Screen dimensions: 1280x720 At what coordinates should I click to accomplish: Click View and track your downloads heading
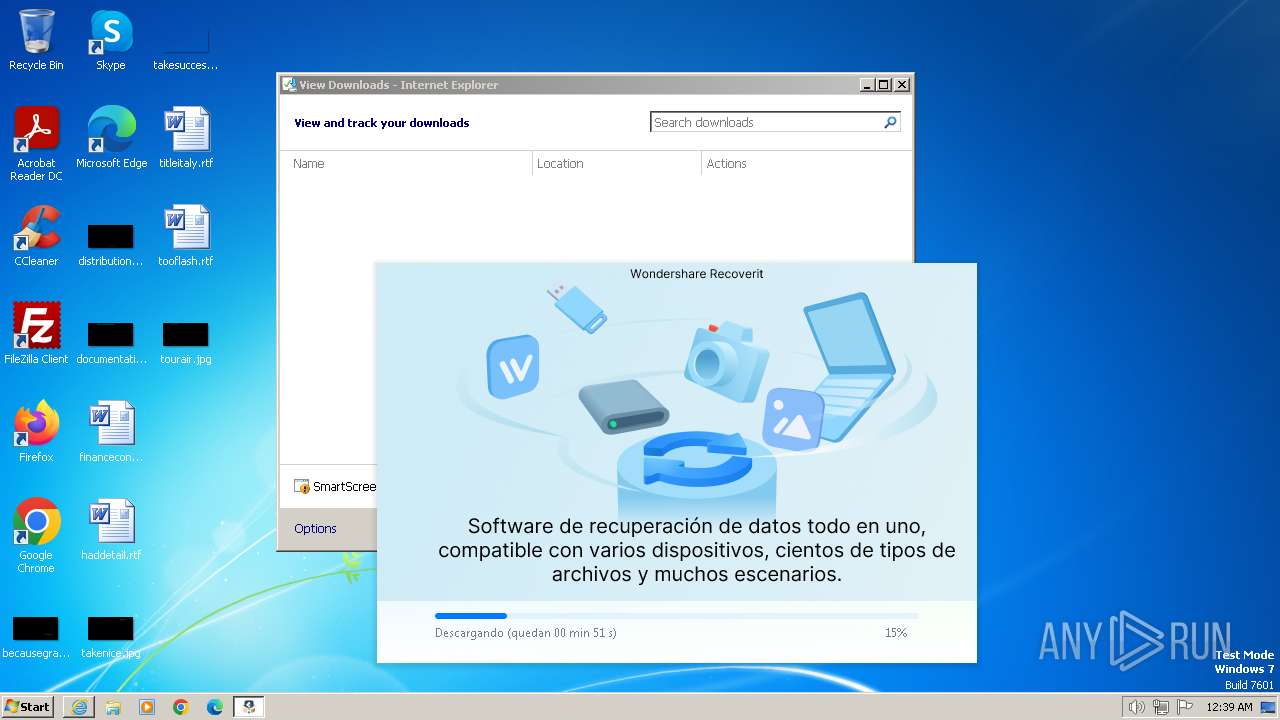point(381,123)
